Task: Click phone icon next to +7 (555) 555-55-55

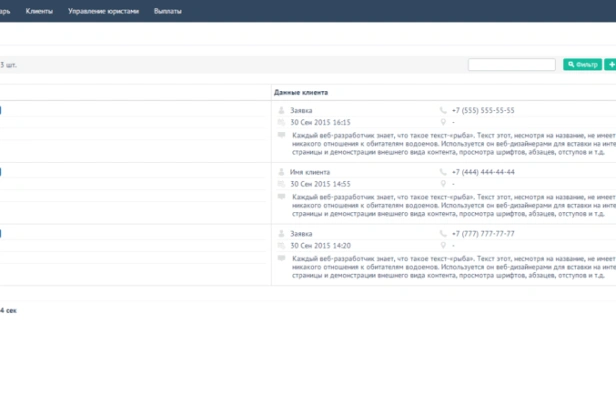Action: [443, 110]
